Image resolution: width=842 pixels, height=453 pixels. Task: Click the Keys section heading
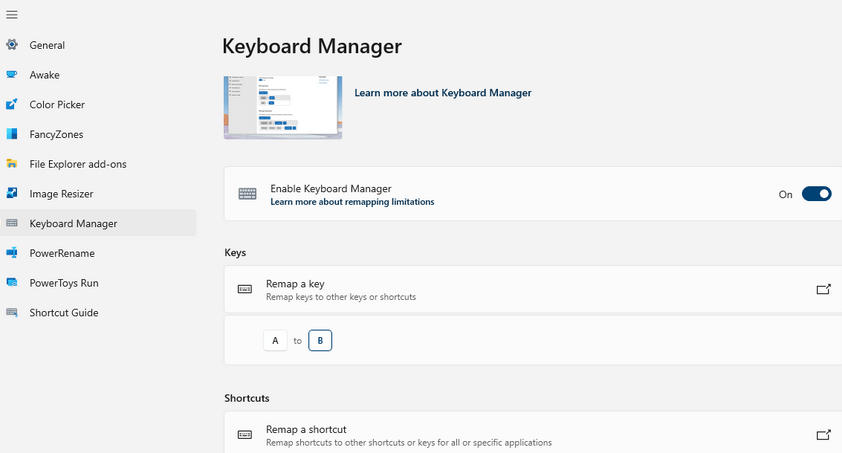coord(235,253)
